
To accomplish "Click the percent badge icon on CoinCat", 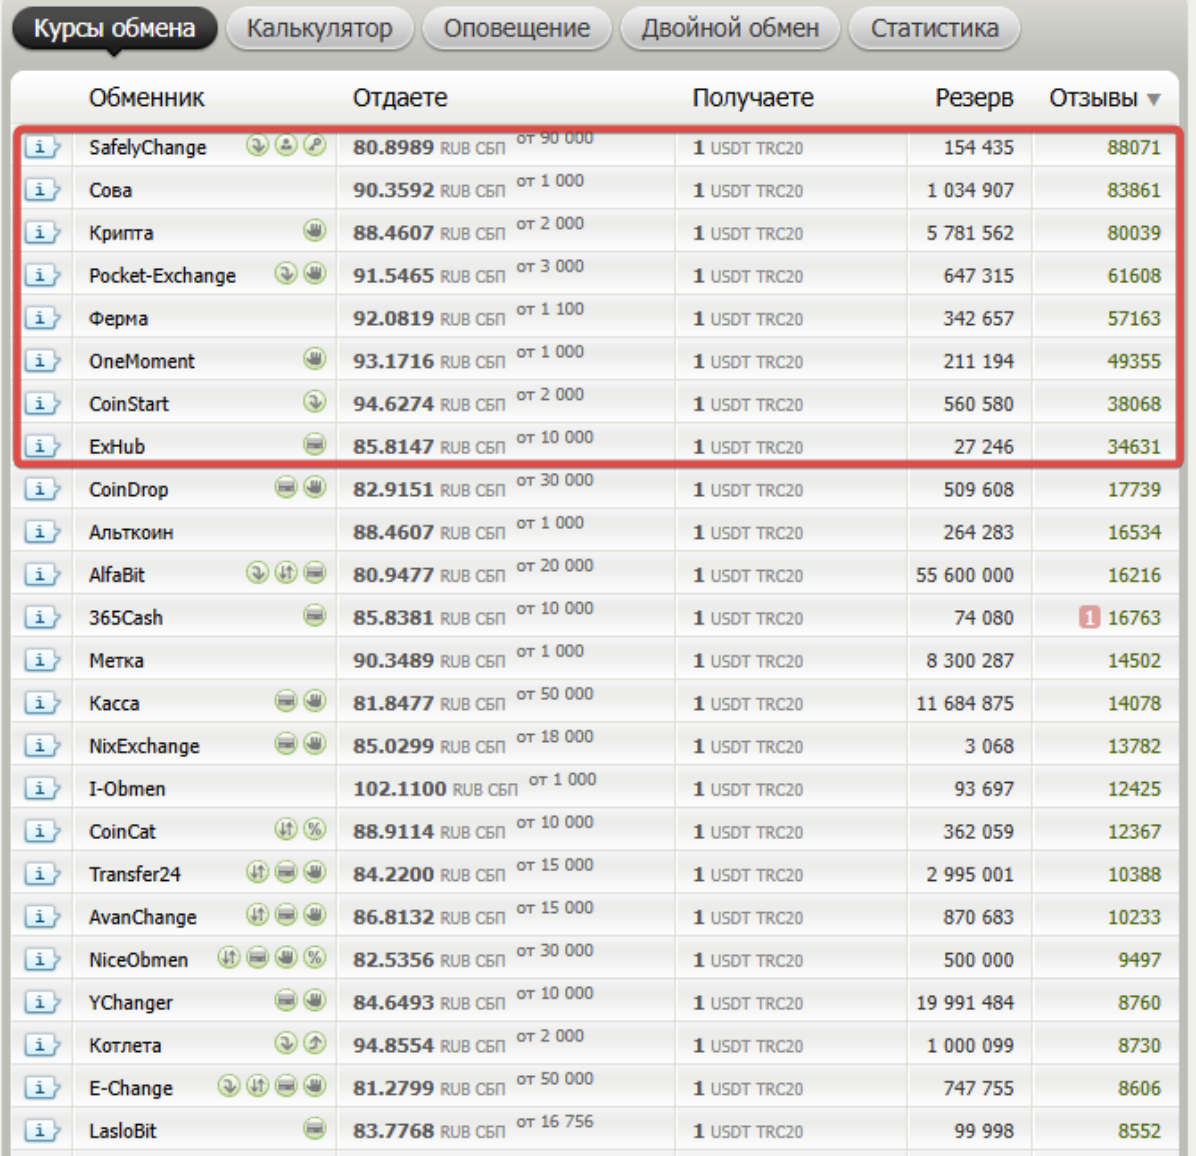I will [x=314, y=829].
